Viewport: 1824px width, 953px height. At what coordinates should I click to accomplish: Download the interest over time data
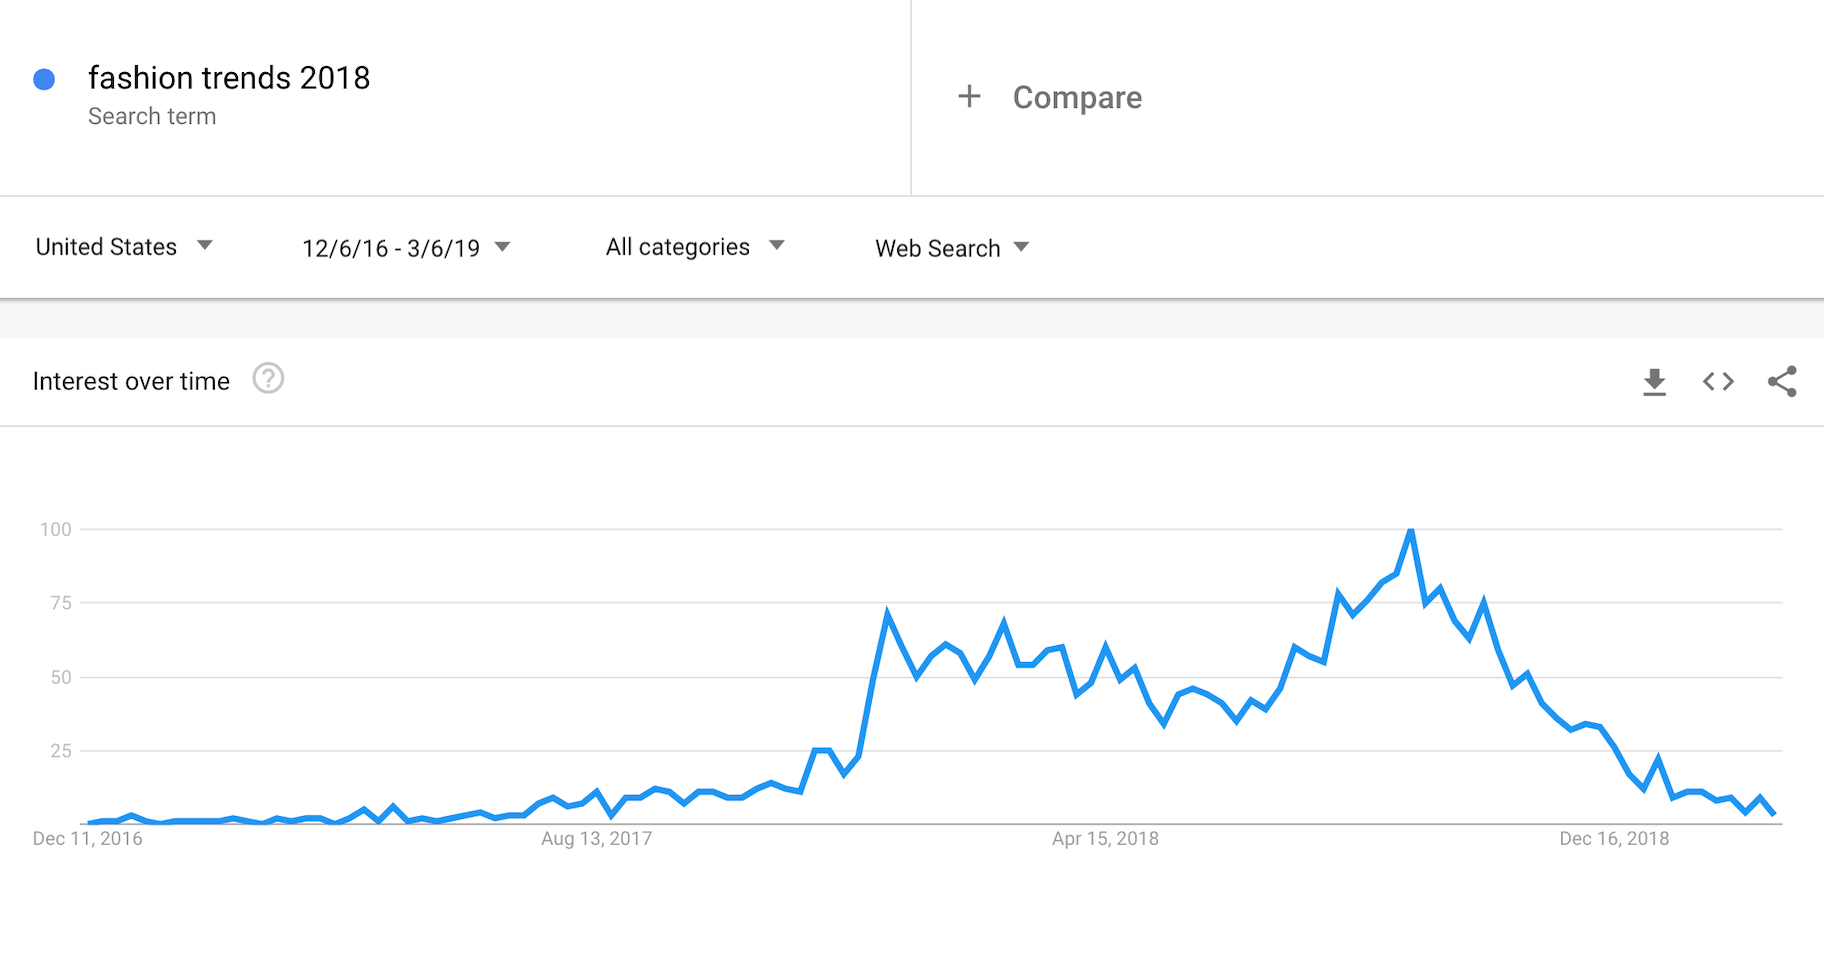click(x=1655, y=382)
